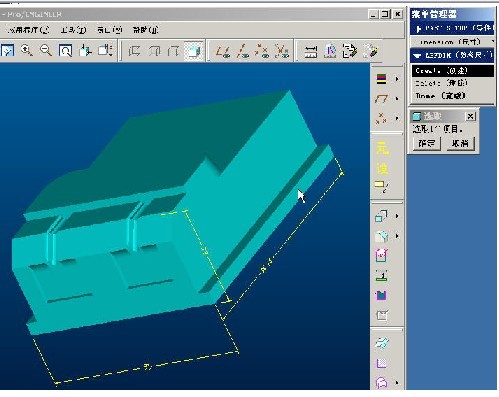Click the purple grid pattern icon

pos(382,363)
